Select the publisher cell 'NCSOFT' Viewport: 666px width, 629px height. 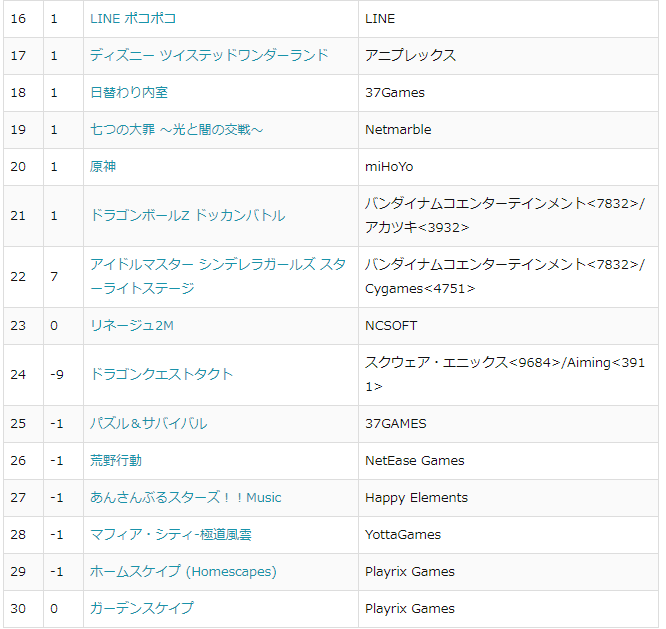pyautogui.click(x=508, y=326)
